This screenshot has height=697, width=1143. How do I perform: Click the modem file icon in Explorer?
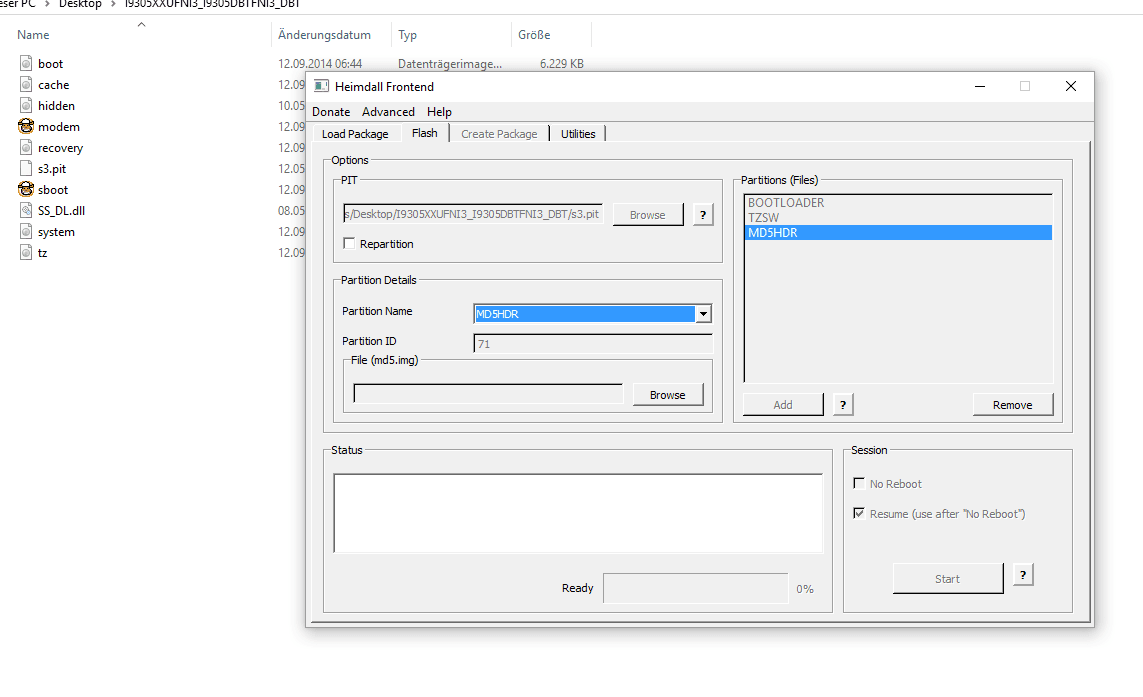coord(26,126)
